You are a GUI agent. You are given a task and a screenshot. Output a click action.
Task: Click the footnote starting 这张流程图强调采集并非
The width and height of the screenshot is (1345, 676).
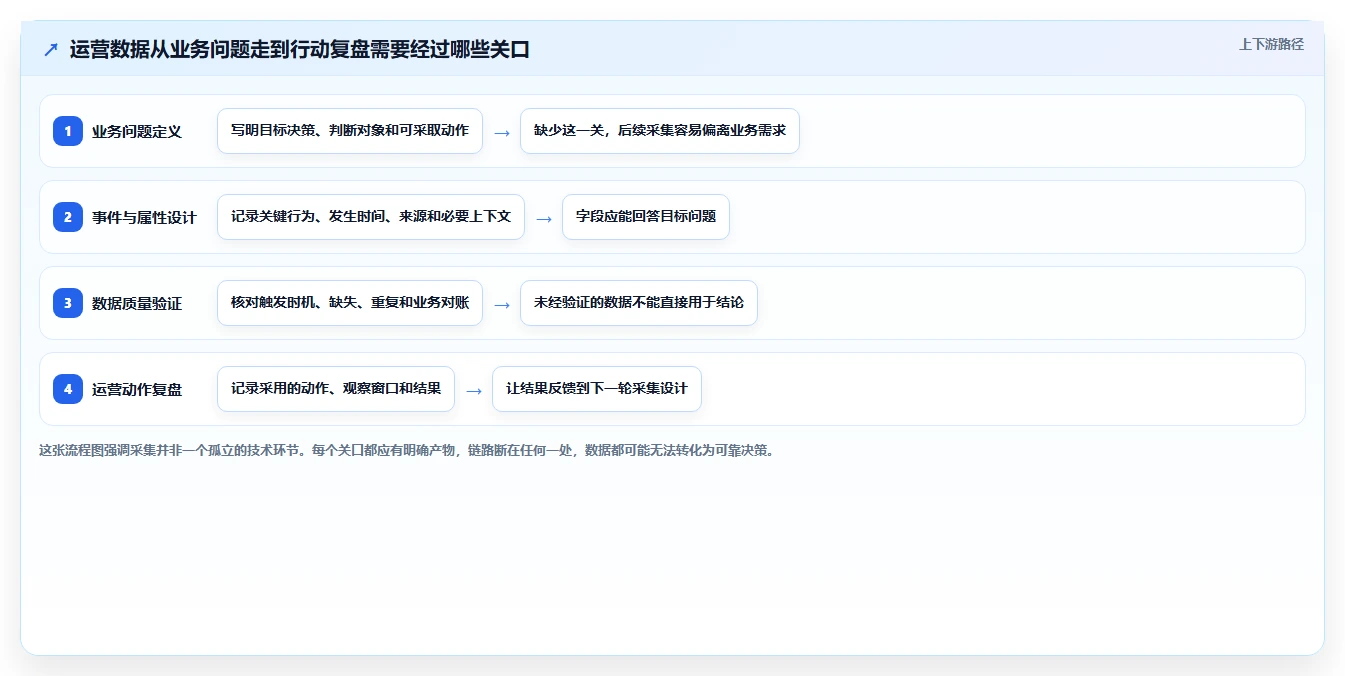[407, 450]
